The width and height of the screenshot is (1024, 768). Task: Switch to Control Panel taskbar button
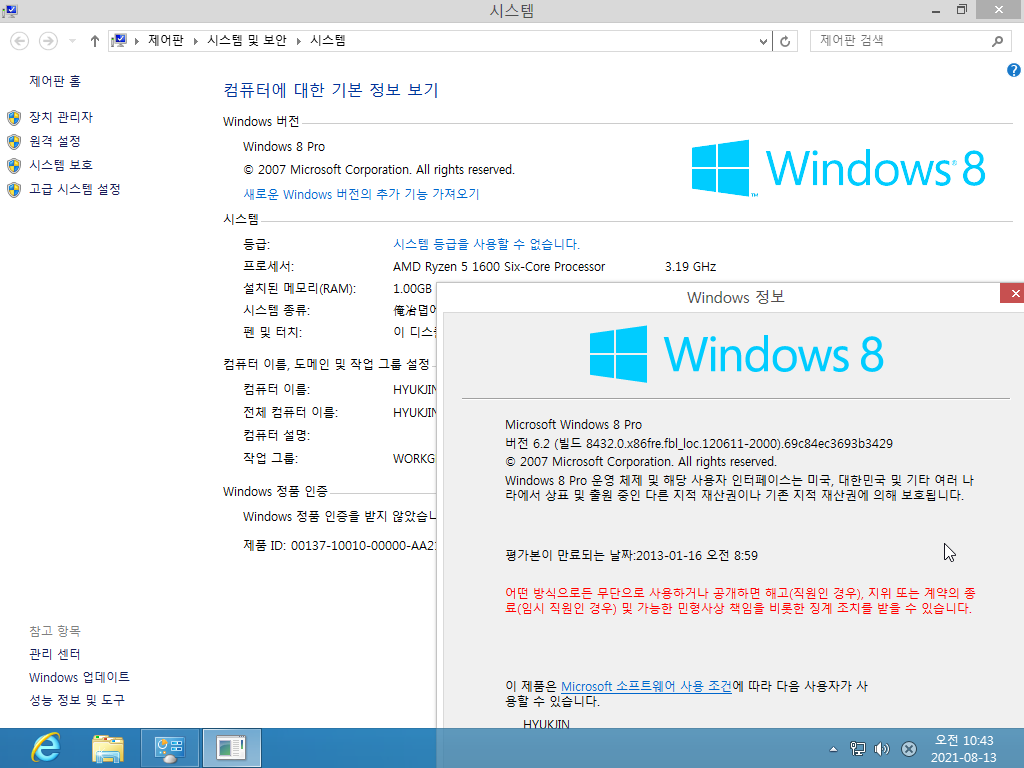(x=170, y=748)
